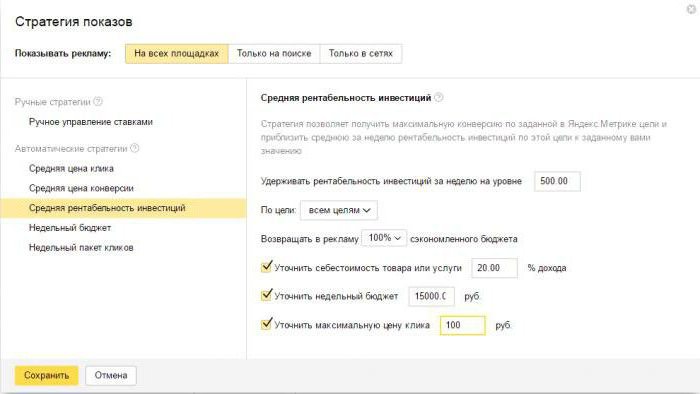Screen dimensions: 700x394
Task: Click the сэкономленного бюджета text
Action: [x=464, y=239]
